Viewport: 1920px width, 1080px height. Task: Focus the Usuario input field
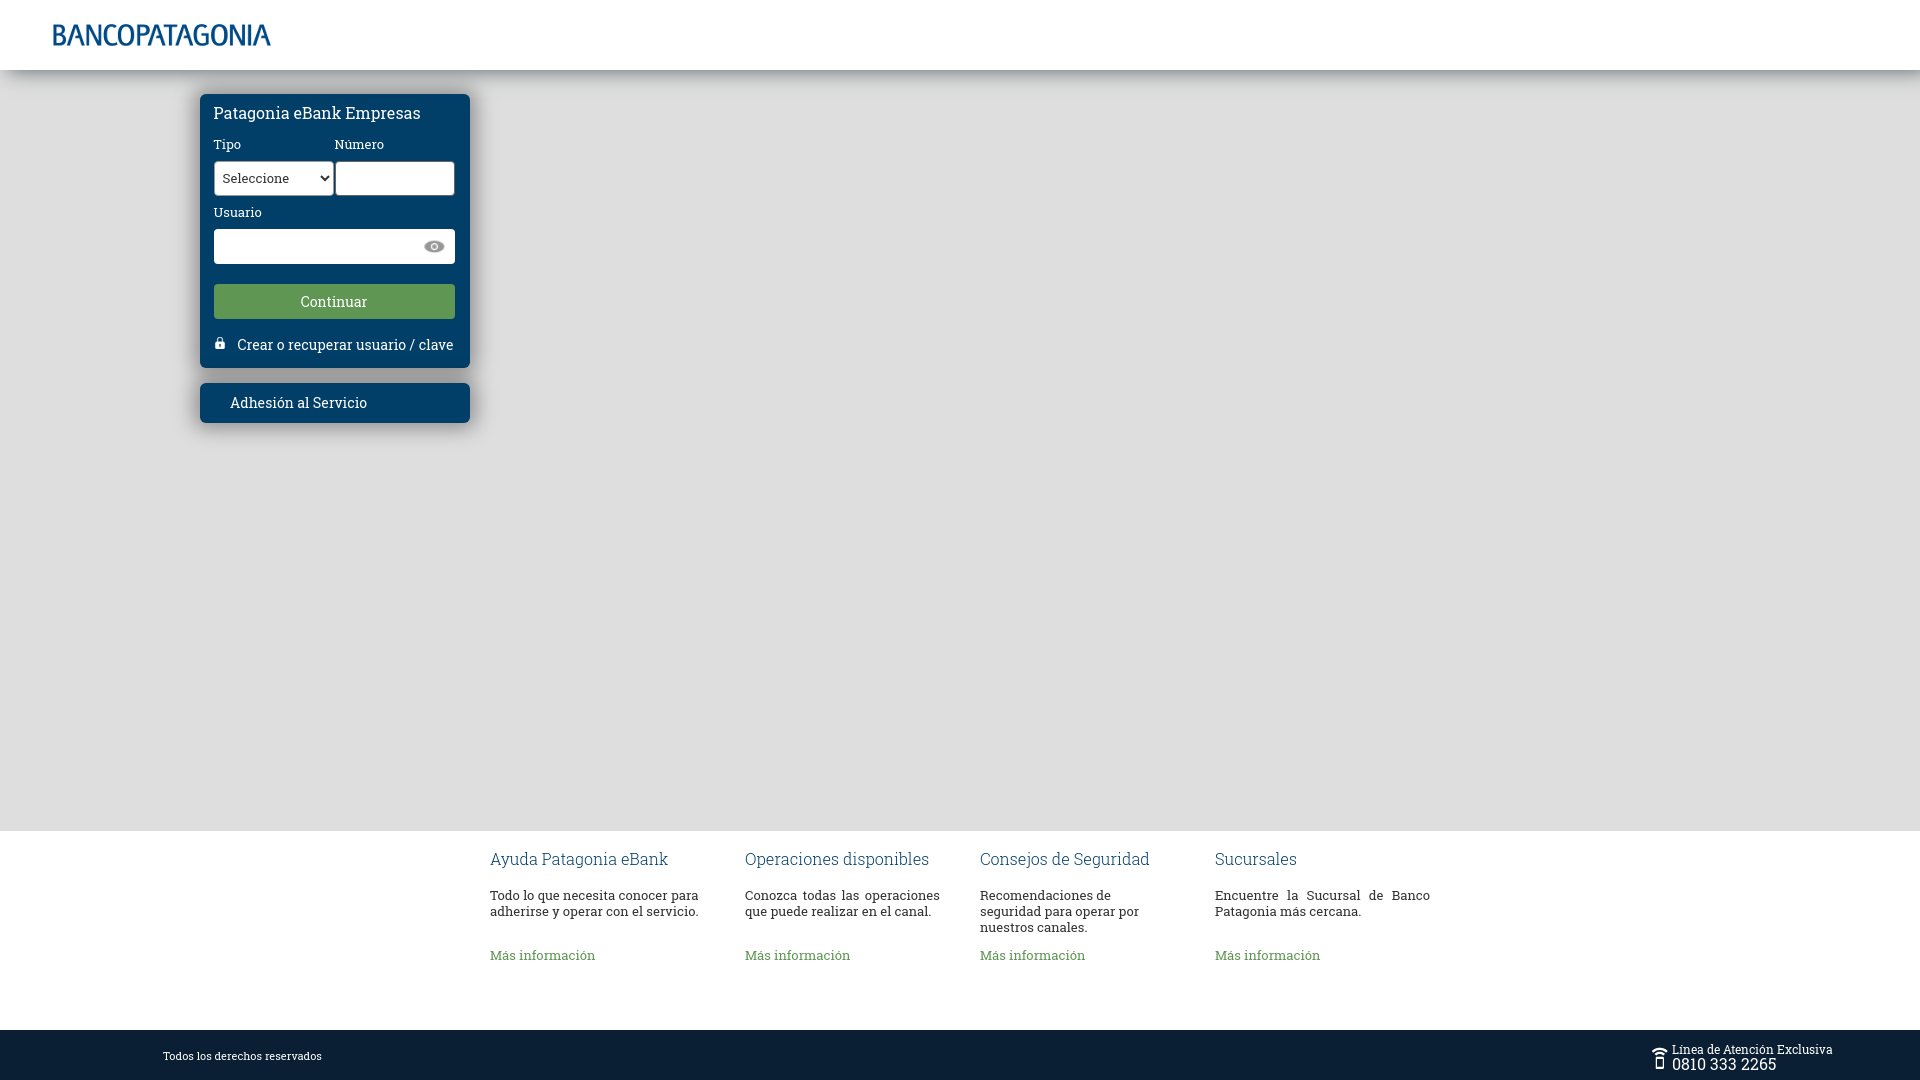334,247
